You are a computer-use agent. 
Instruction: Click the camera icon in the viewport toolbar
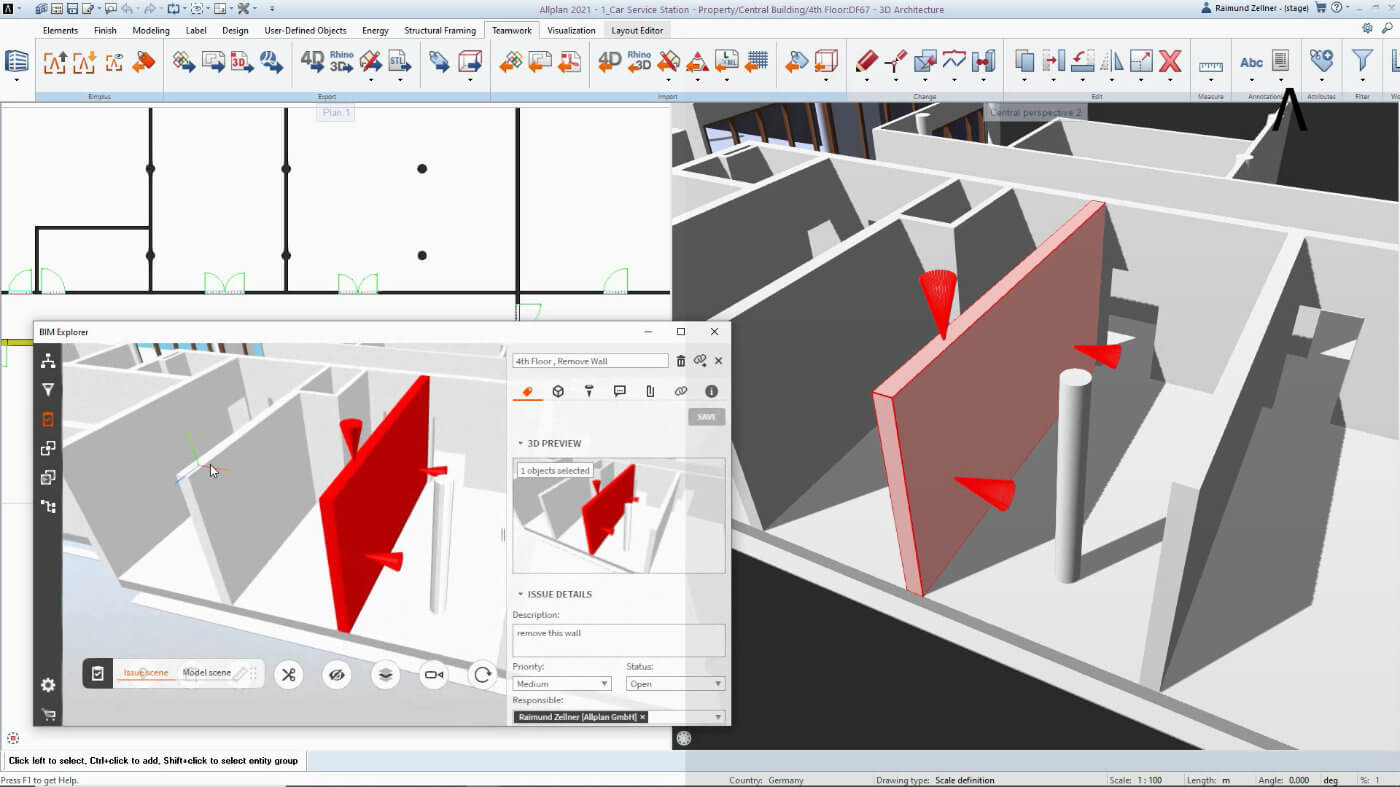pos(434,674)
